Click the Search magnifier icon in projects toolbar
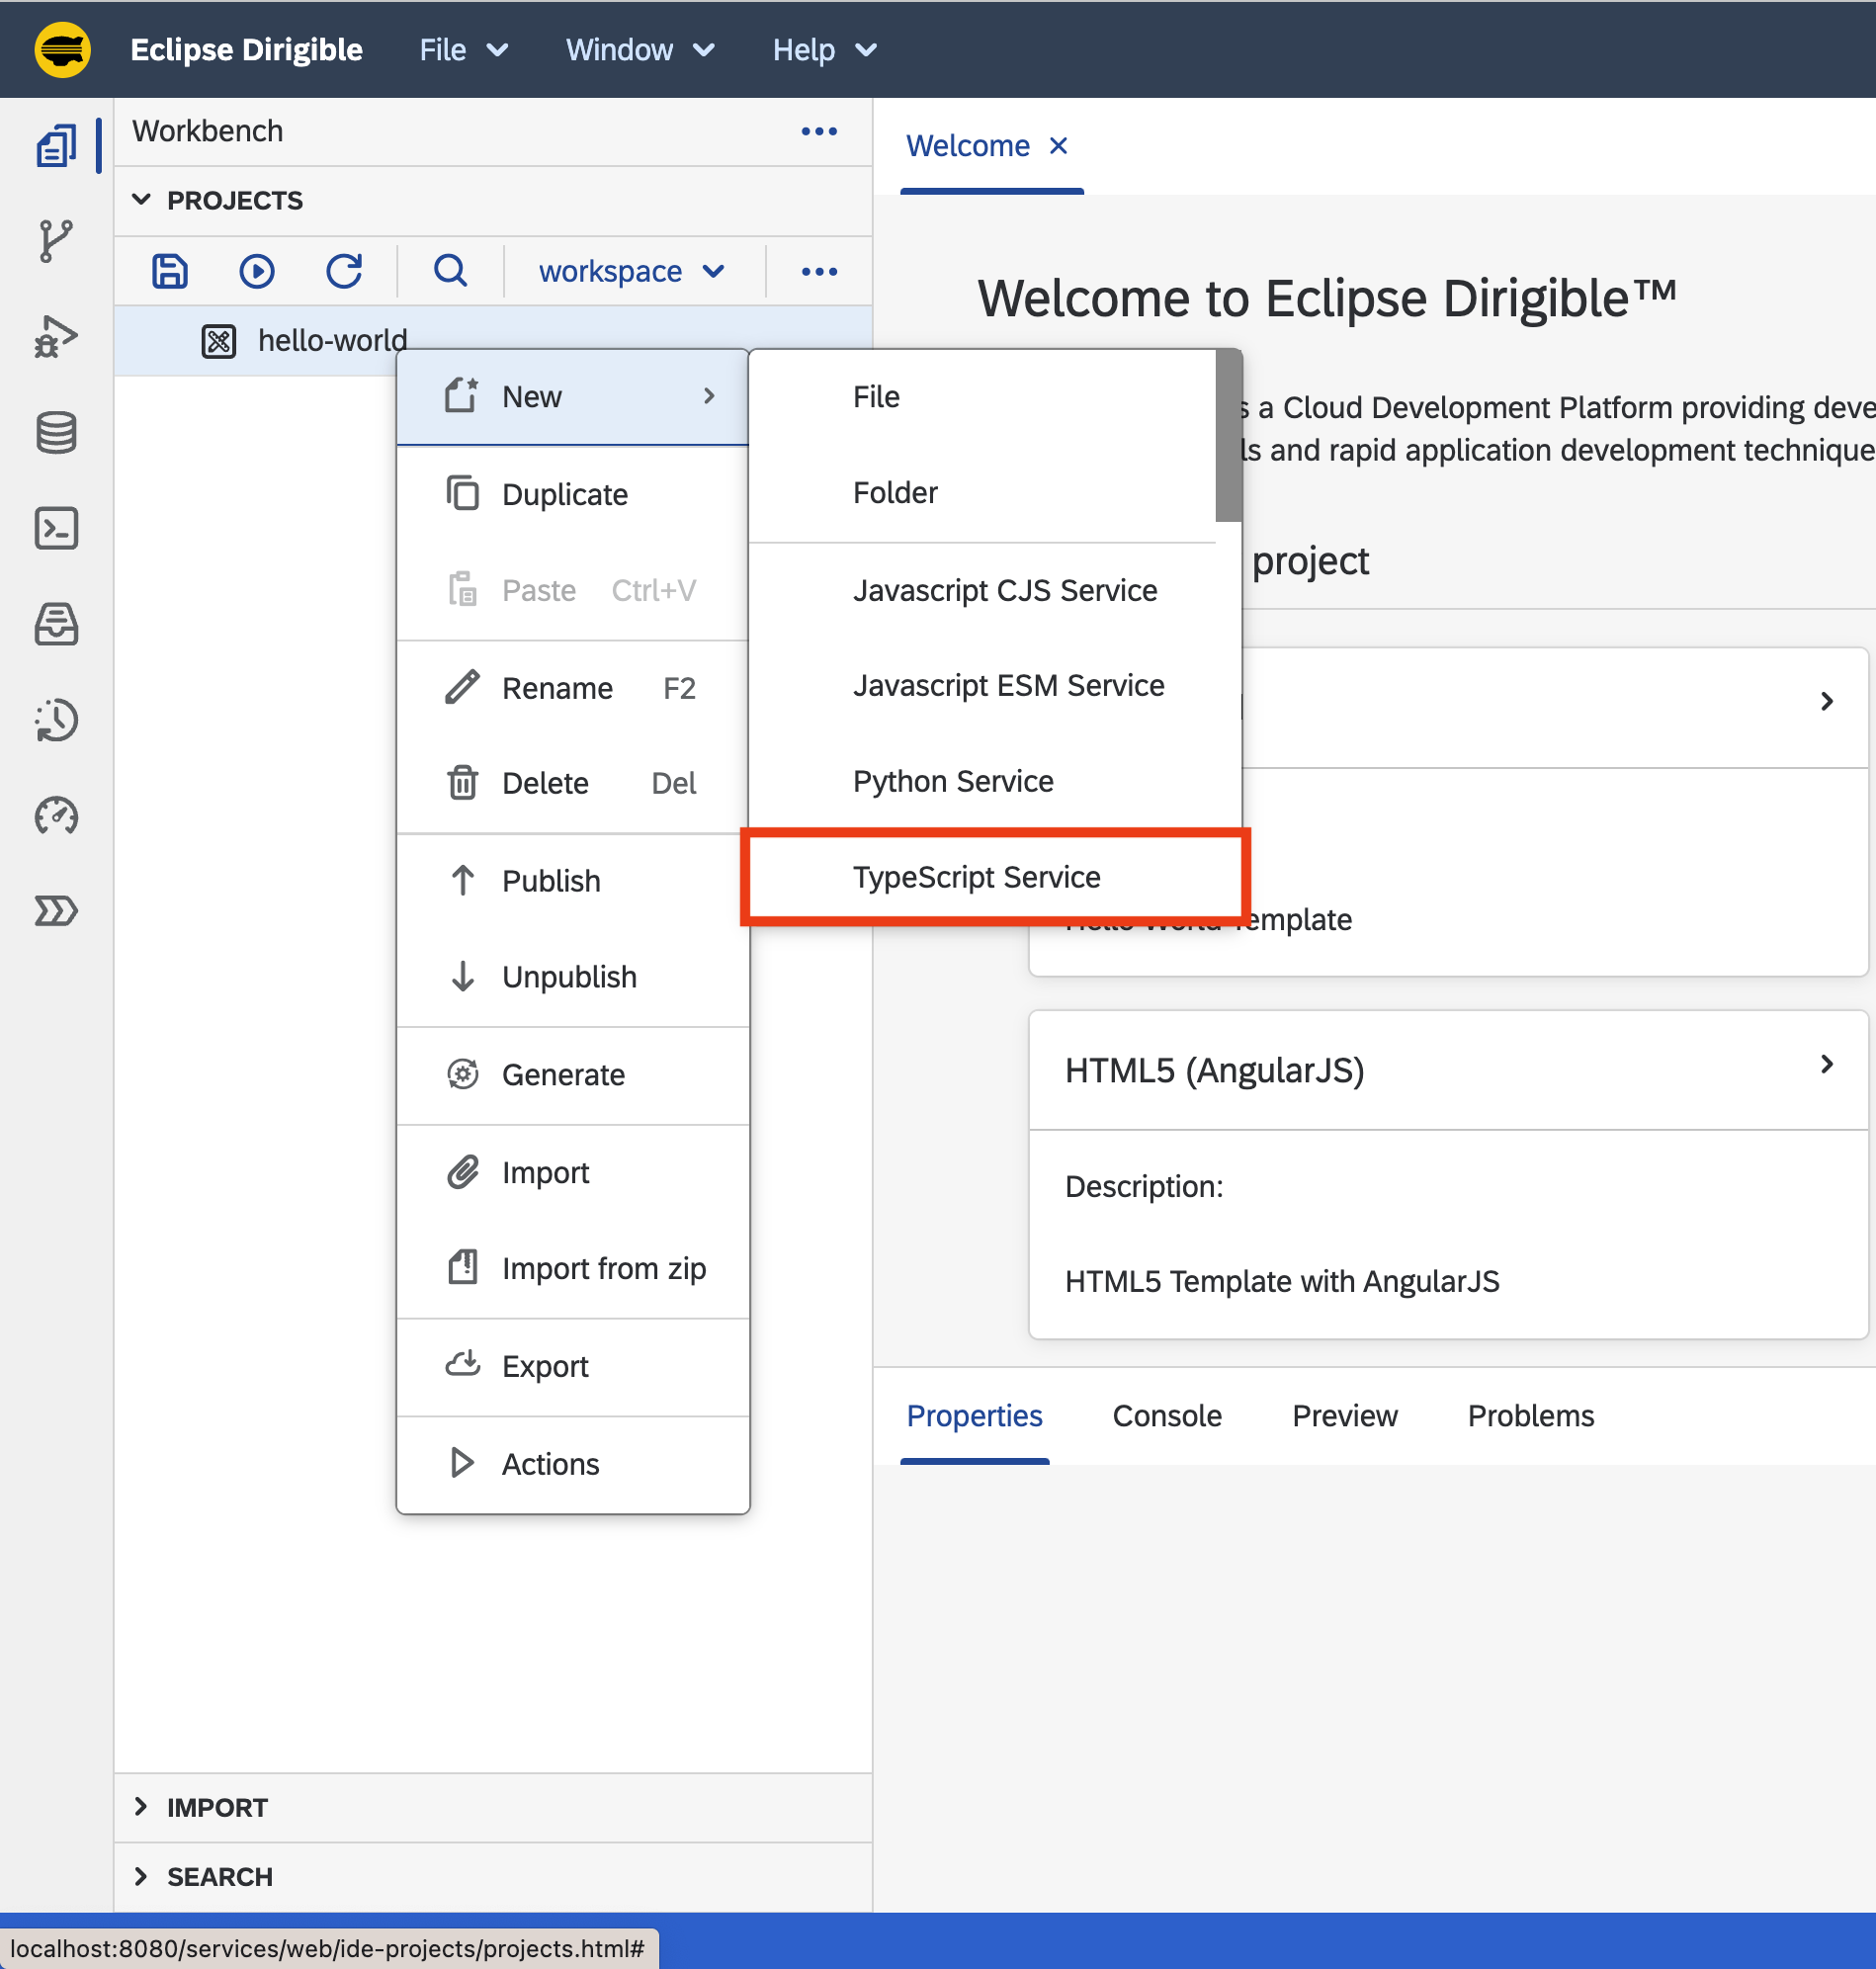The height and width of the screenshot is (1969, 1876). tap(451, 271)
